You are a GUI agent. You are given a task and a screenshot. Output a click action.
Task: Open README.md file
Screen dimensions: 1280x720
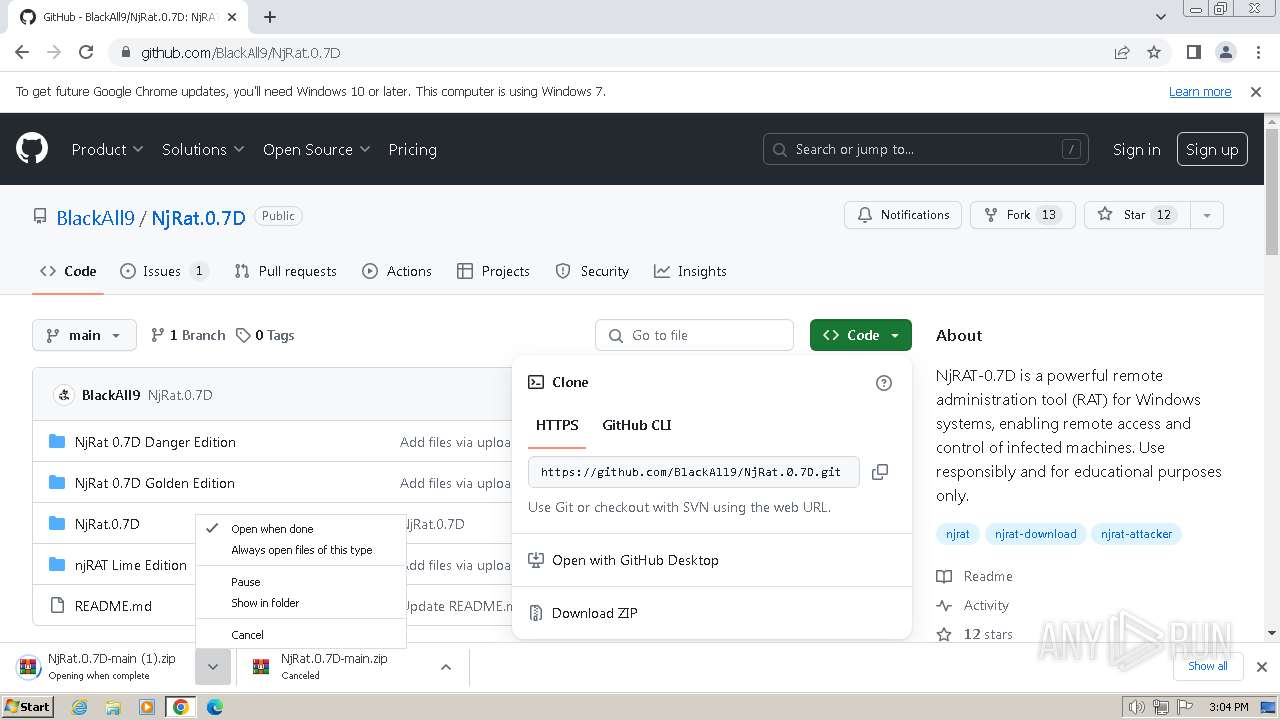(x=113, y=606)
